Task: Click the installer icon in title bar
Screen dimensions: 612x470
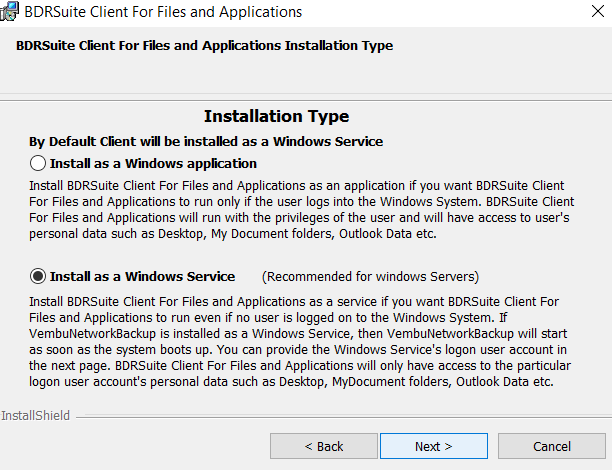Action: [9, 11]
